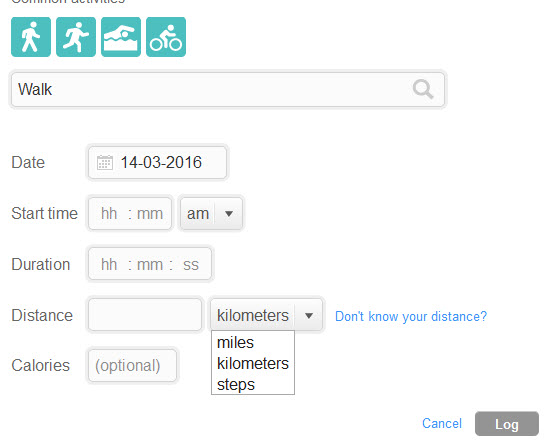
Task: Click the activity search field containing Walk
Action: coord(228,89)
